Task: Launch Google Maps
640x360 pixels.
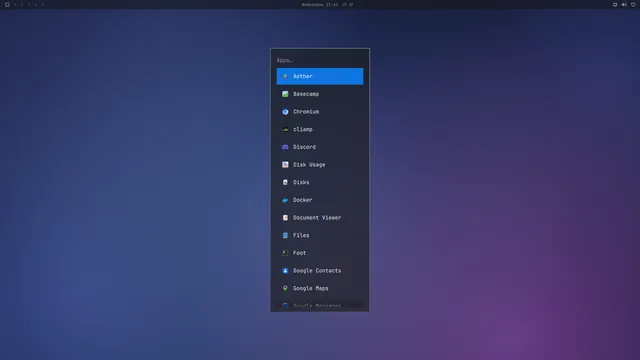Action: 320,288
